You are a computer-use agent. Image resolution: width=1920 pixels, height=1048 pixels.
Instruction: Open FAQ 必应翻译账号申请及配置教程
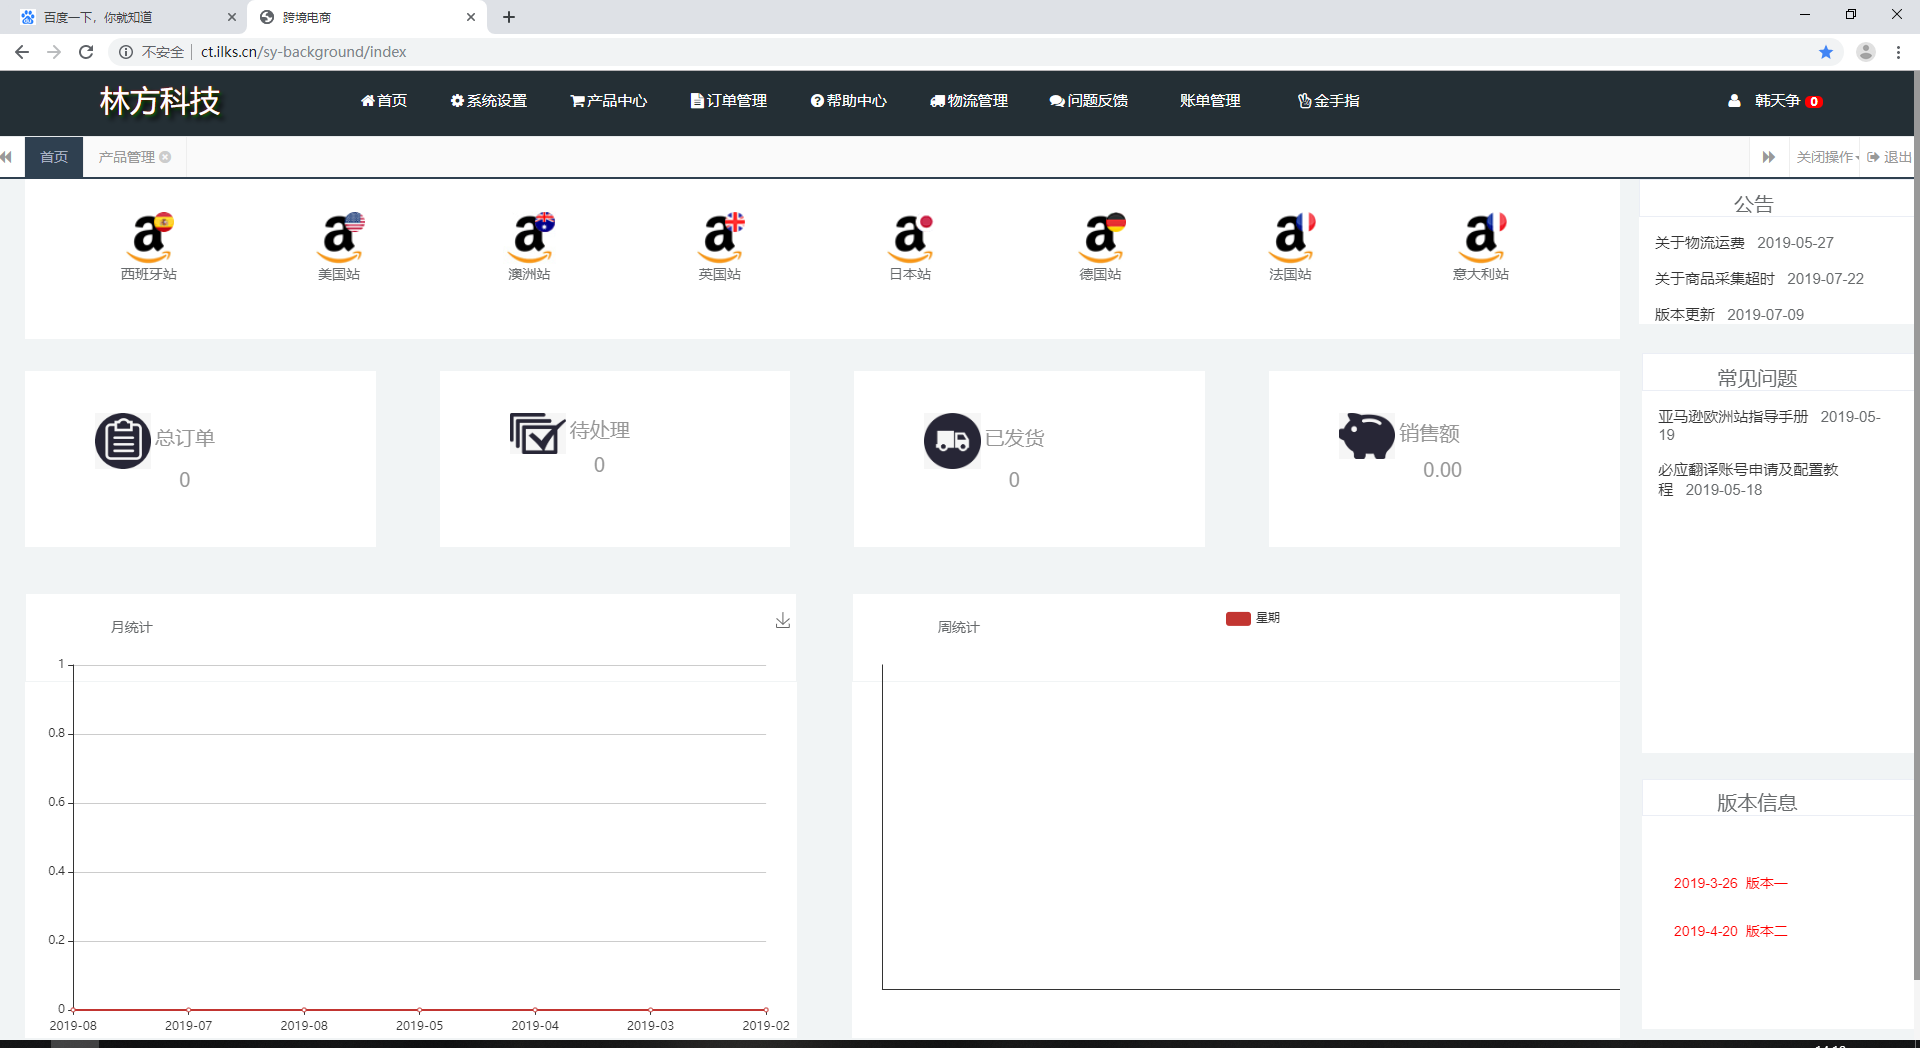tap(1748, 479)
